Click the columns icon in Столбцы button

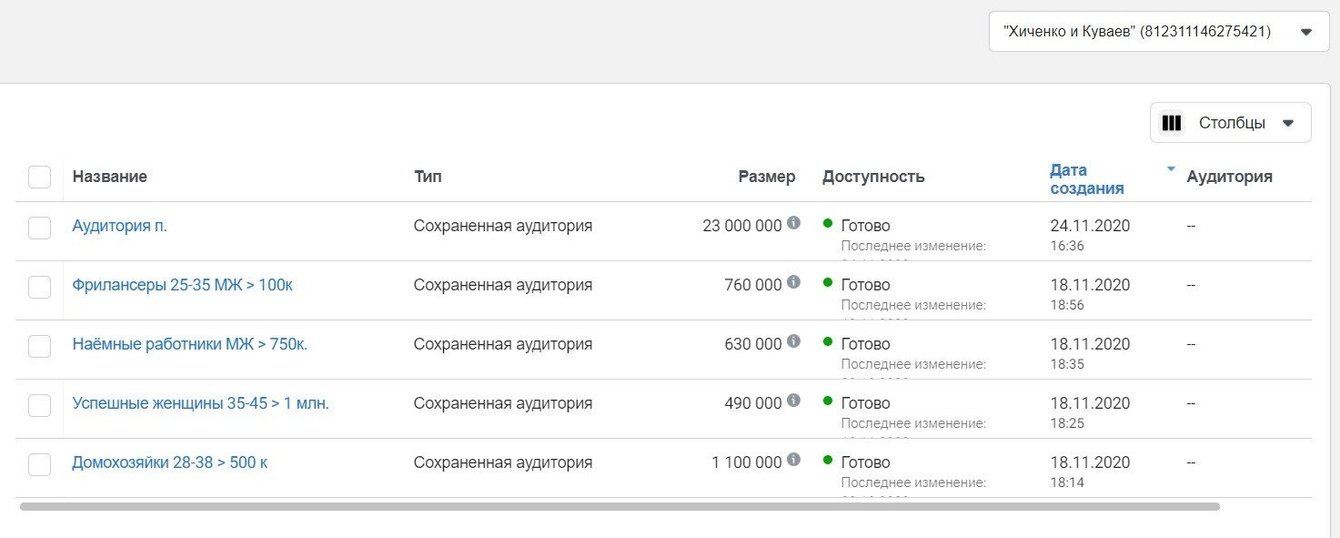tap(1172, 123)
